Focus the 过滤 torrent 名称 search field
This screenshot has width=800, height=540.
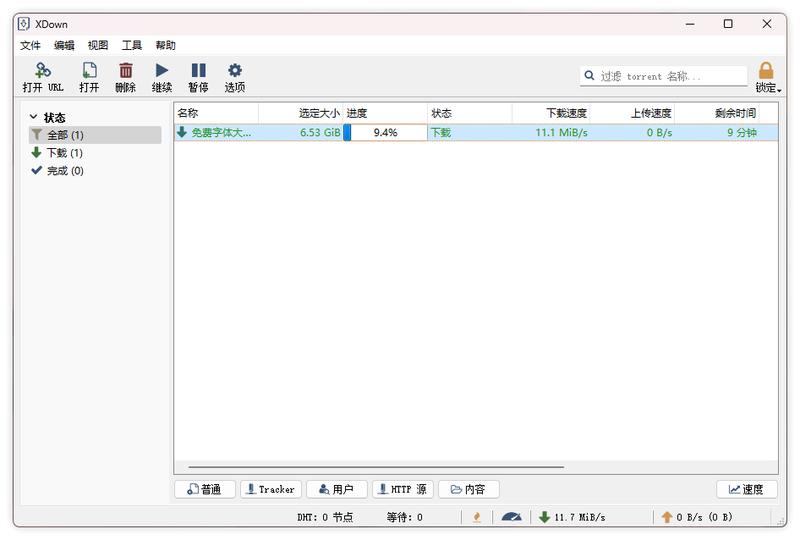tap(664, 76)
